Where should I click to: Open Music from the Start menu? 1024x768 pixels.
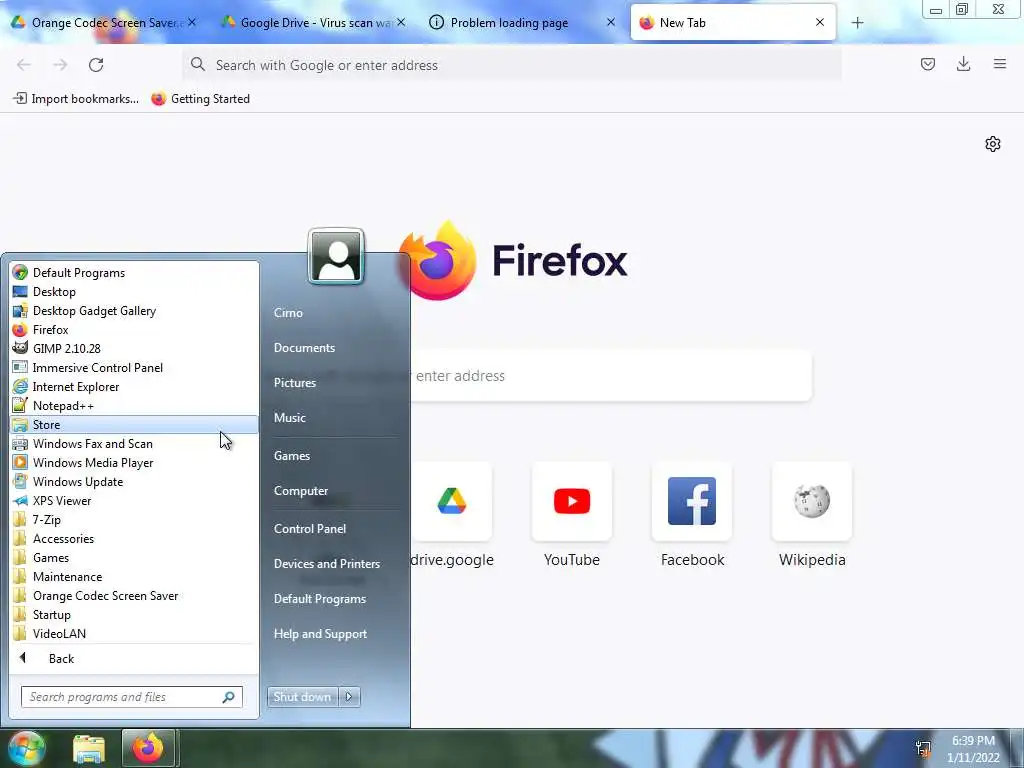click(289, 417)
